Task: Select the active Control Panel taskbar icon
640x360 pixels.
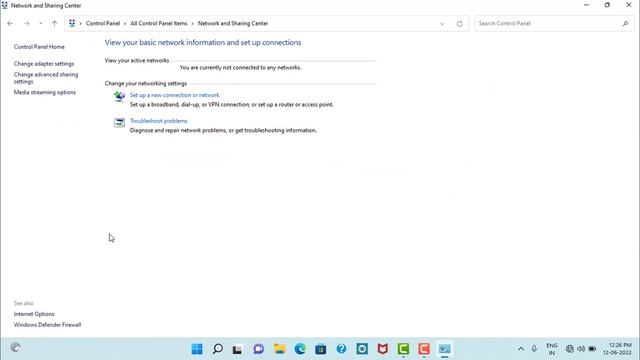Action: point(444,349)
